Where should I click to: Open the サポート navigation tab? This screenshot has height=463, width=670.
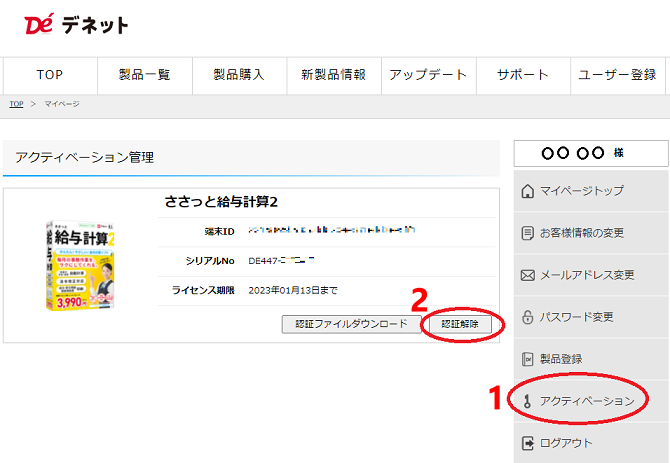point(523,75)
